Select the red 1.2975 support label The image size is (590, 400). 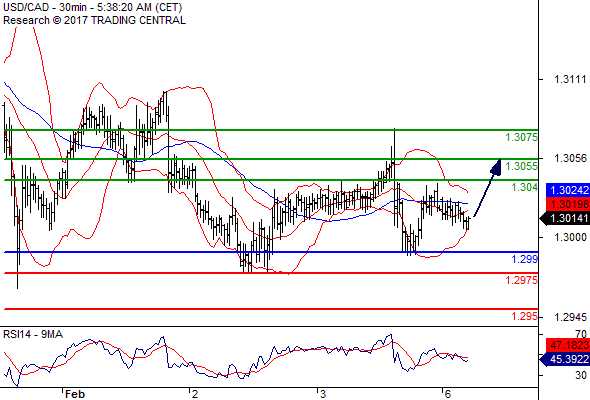522,280
